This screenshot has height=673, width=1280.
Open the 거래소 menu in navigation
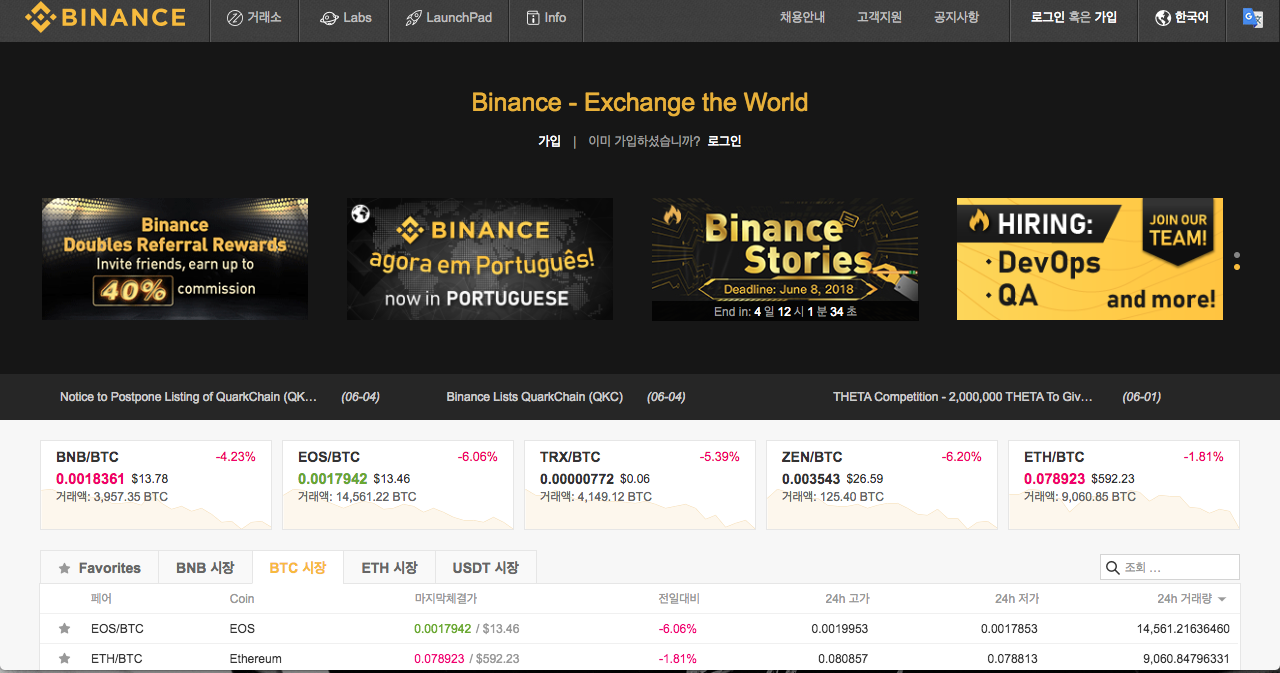point(254,18)
